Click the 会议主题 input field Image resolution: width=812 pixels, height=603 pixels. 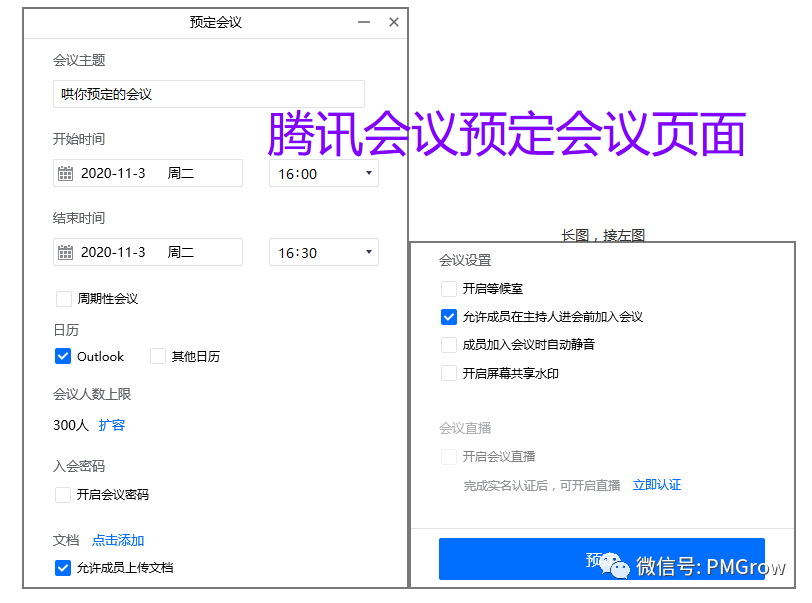[209, 94]
